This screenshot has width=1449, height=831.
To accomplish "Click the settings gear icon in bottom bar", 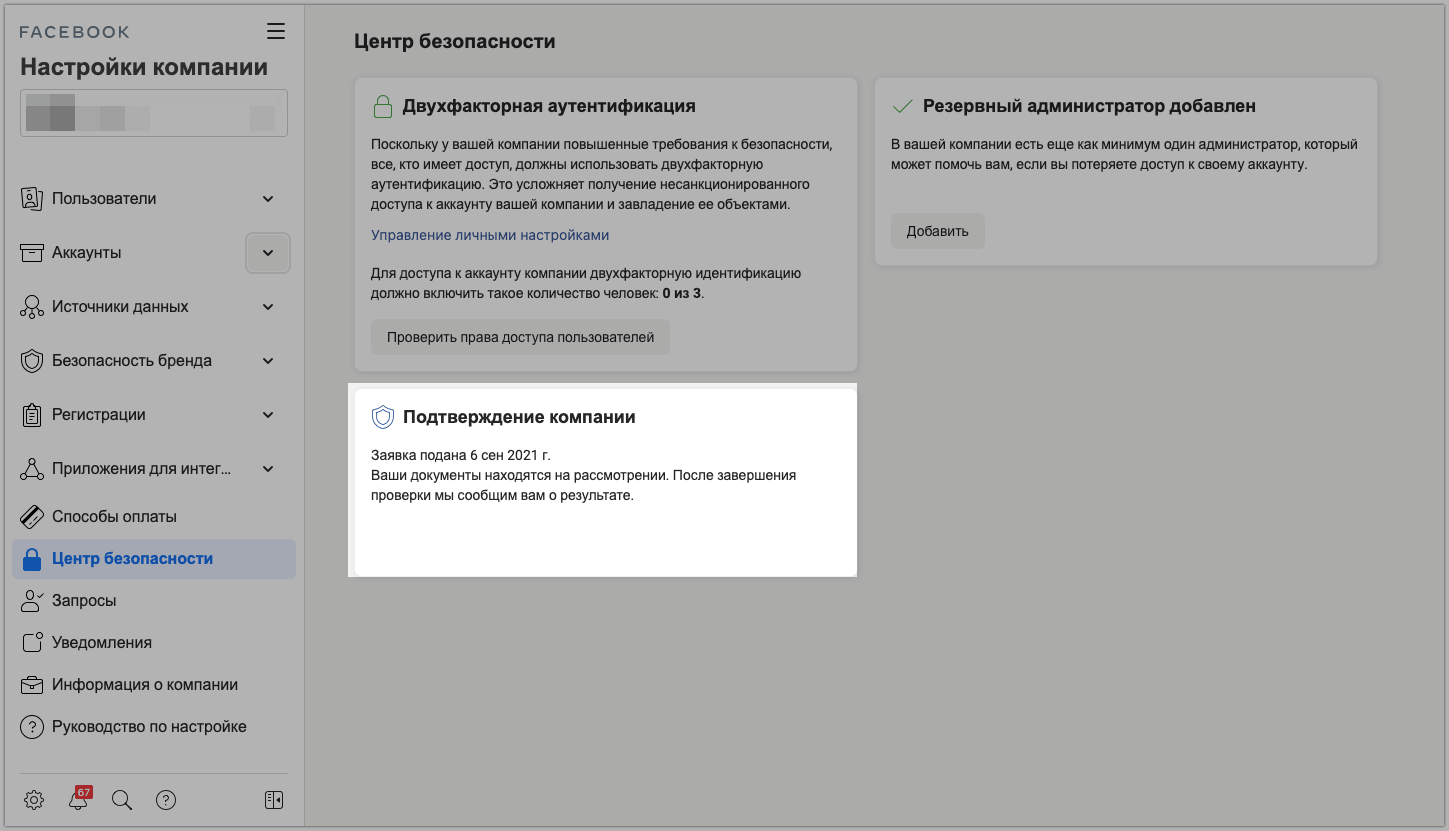I will pyautogui.click(x=34, y=800).
